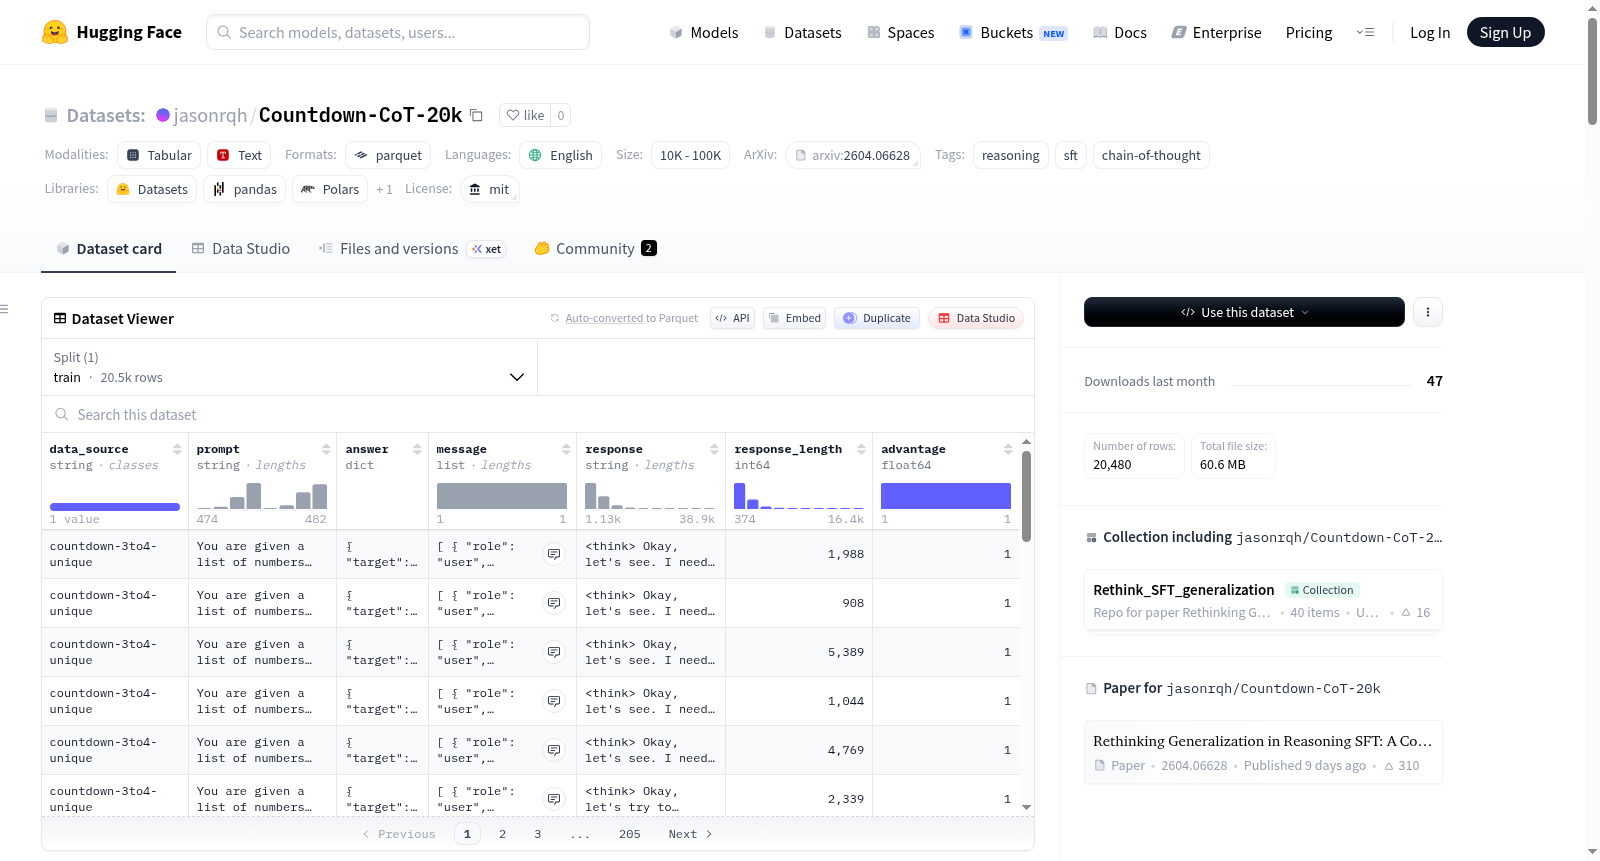This screenshot has width=1600, height=861.
Task: Open the Rethinking Generalization paper card
Action: tap(1263, 752)
